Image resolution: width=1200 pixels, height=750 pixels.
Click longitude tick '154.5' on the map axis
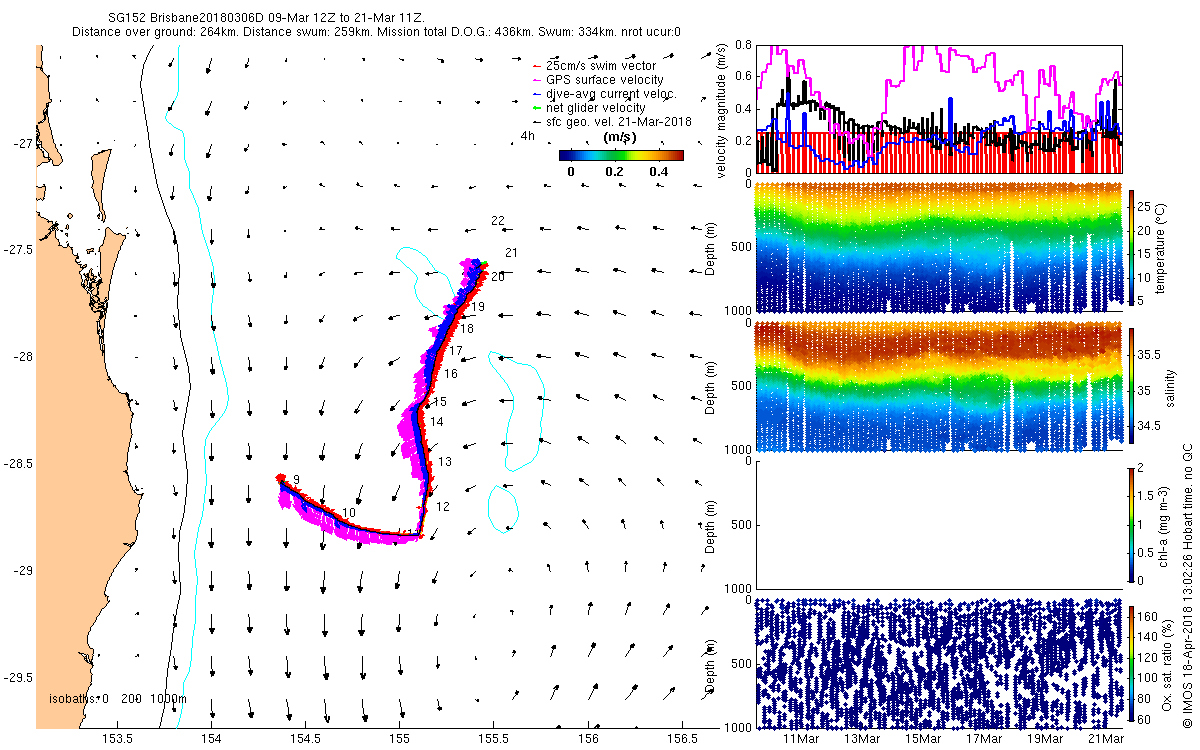tap(306, 739)
